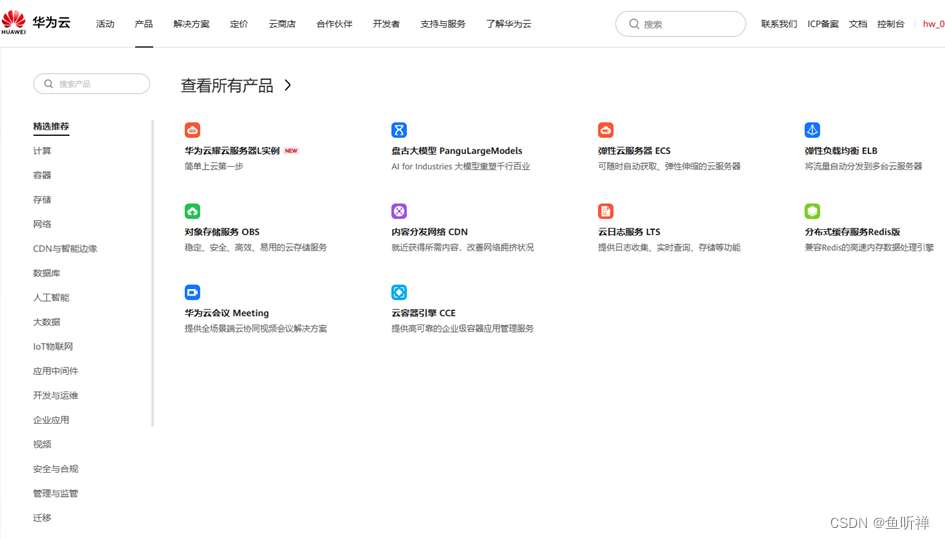
Task: Open the 合作伙伴 menu
Action: click(x=334, y=24)
